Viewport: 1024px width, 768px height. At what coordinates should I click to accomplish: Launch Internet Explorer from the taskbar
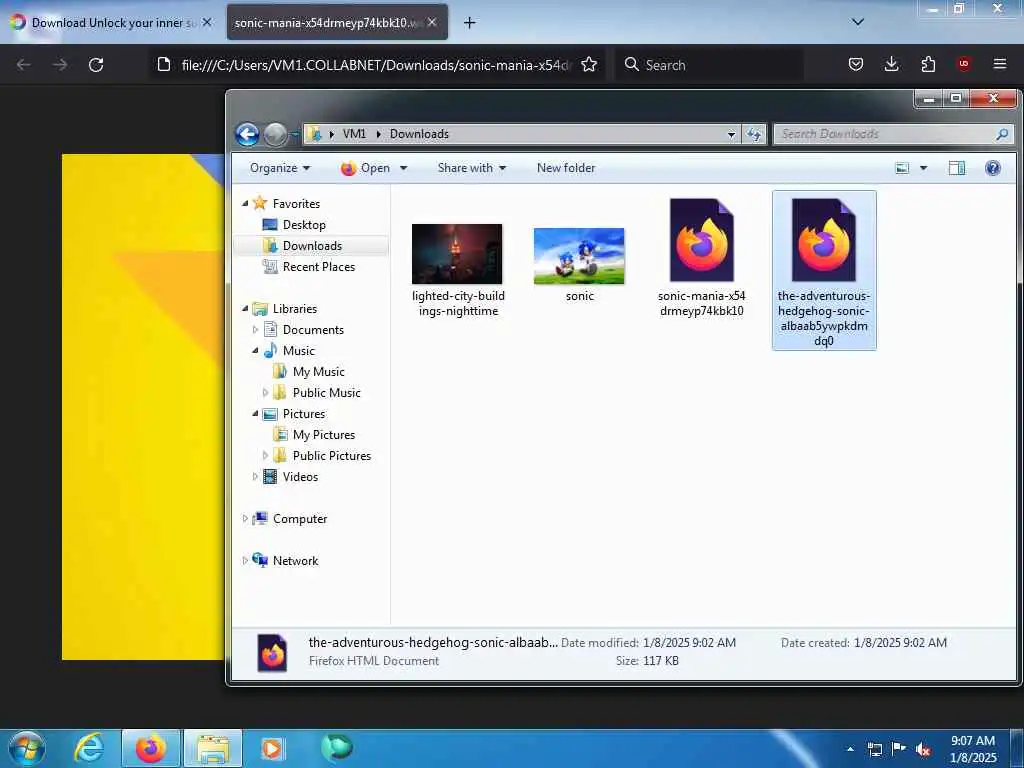[89, 748]
